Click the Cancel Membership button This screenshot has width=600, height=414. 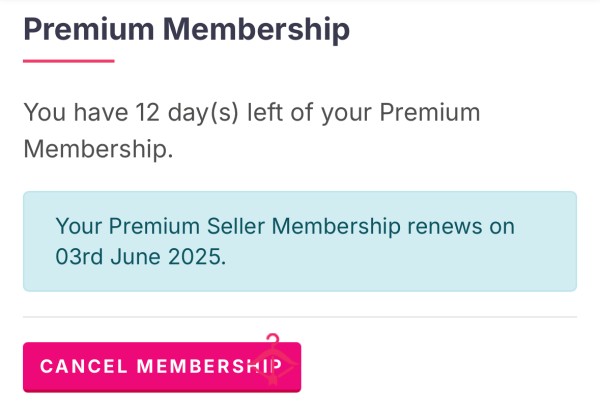click(162, 367)
